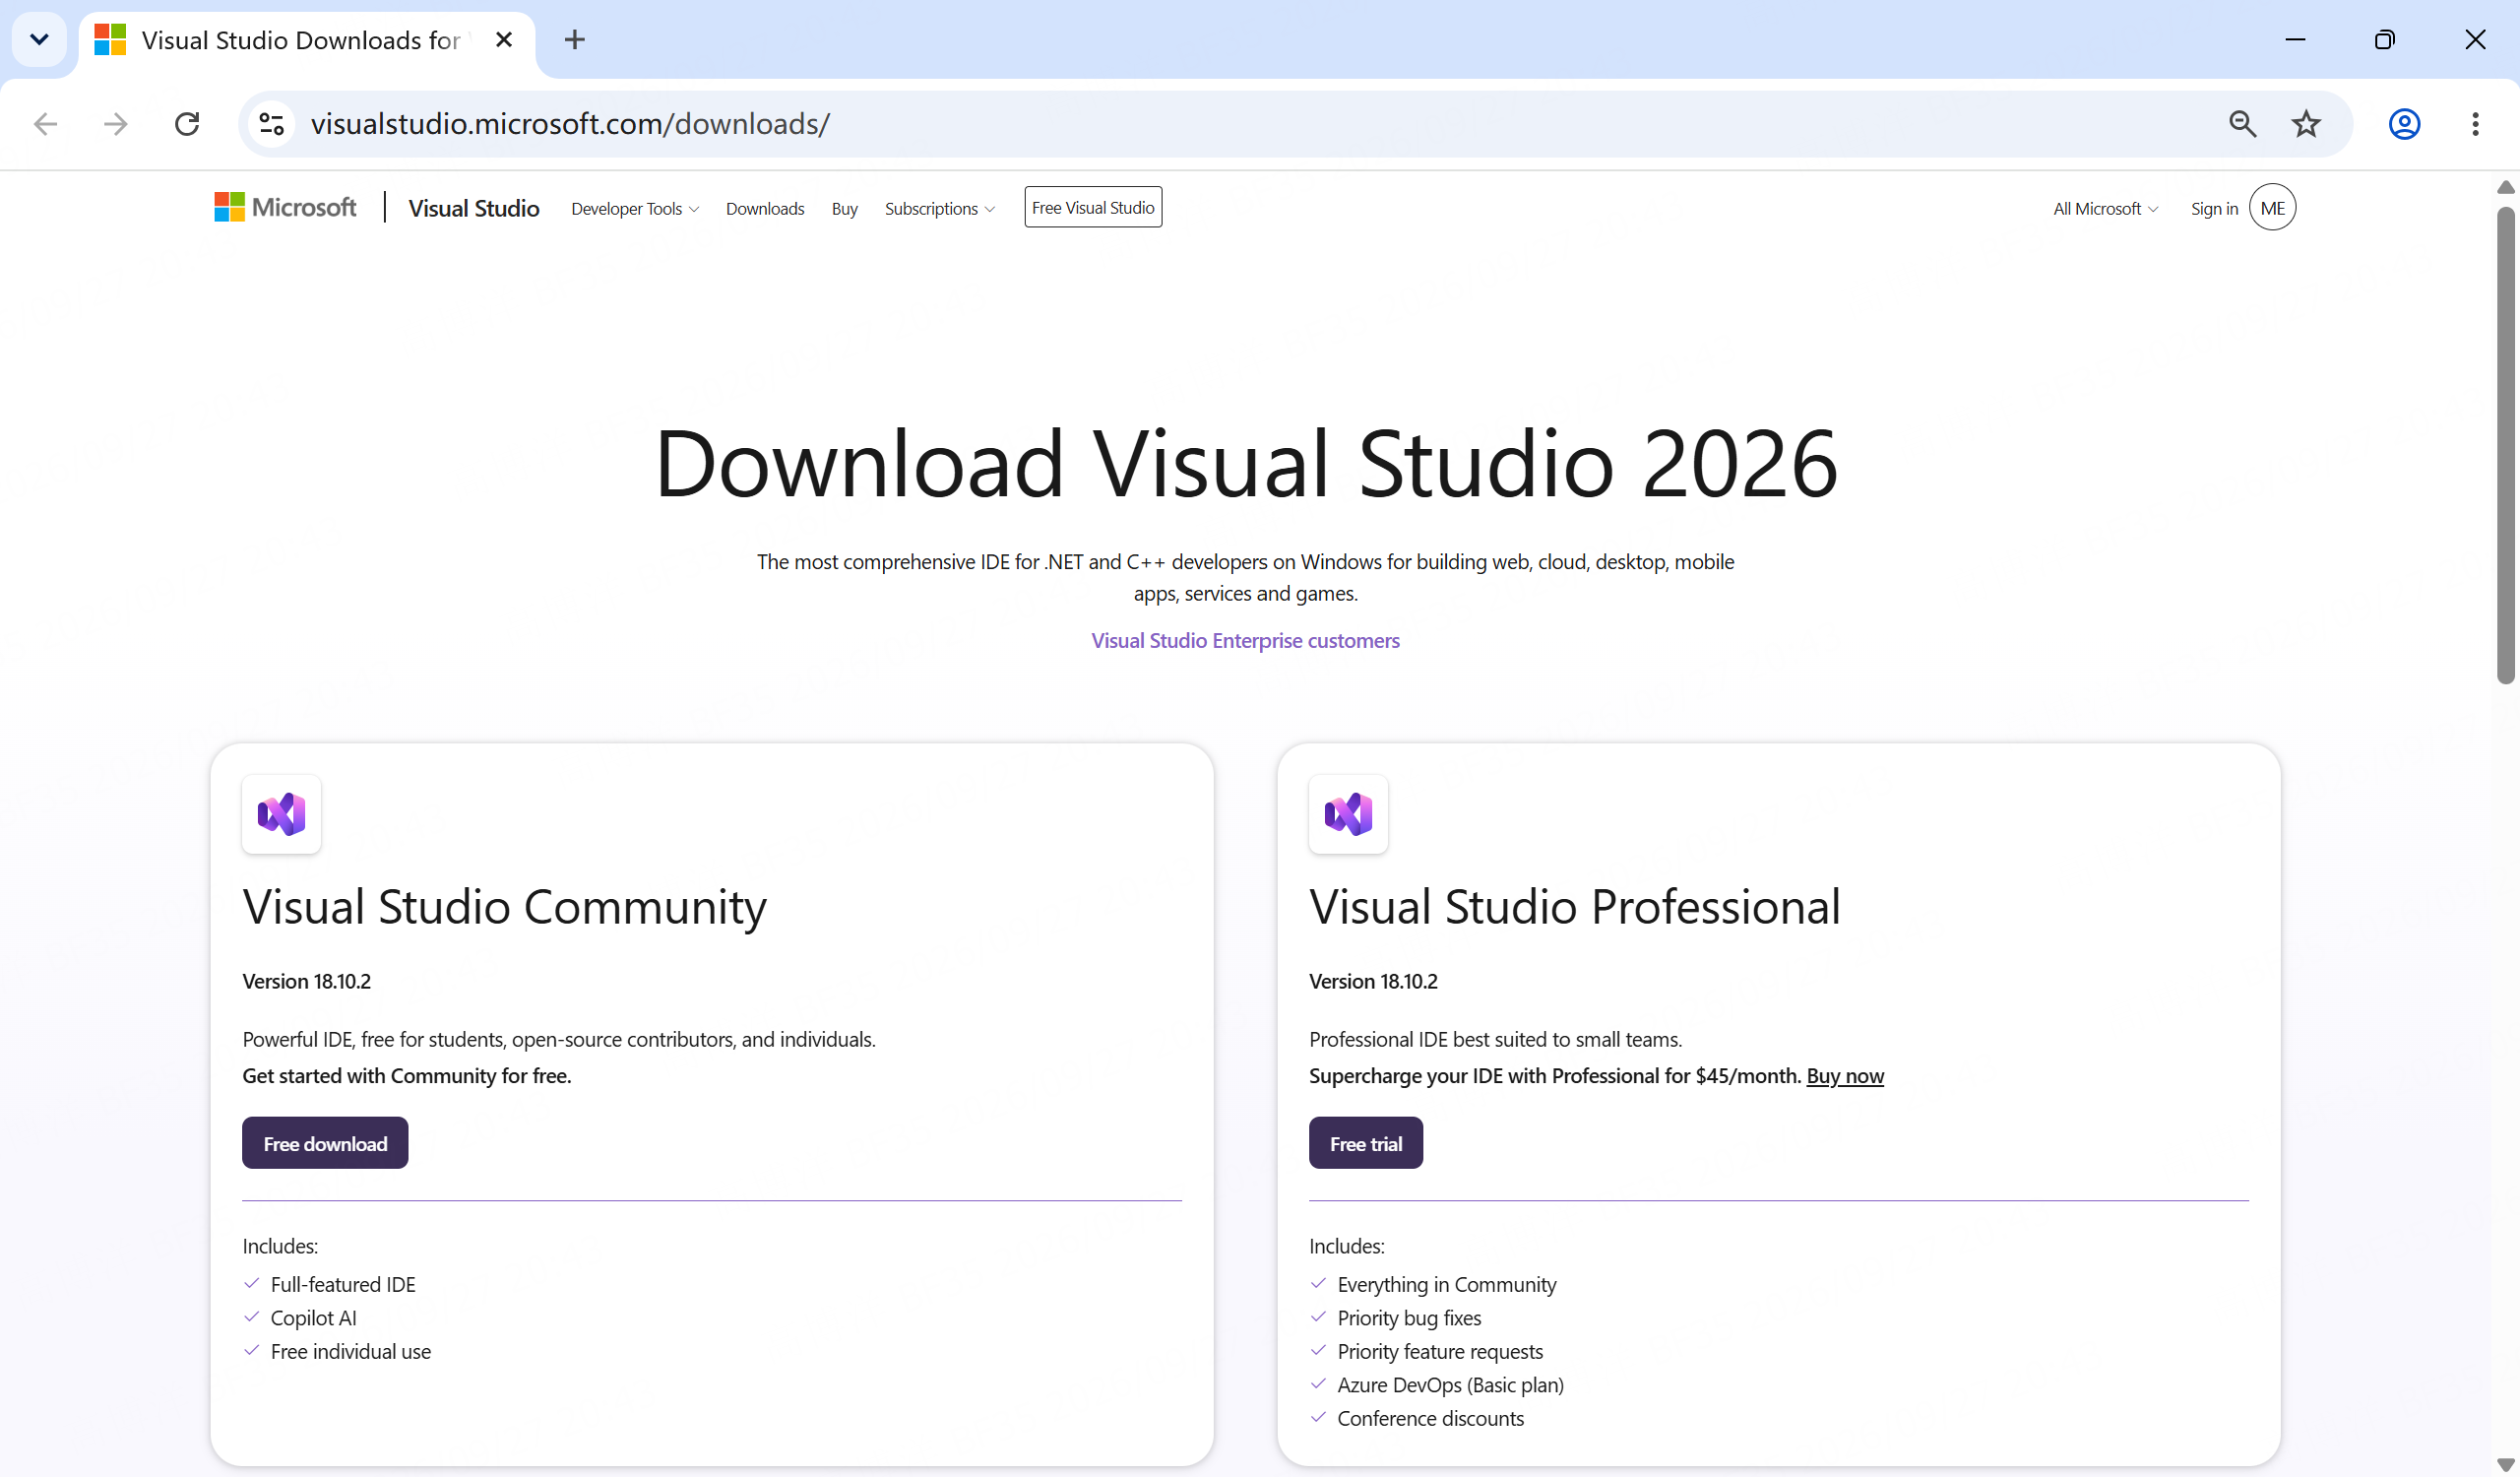Viewport: 2520px width, 1477px height.
Task: Expand the Subscriptions dropdown
Action: click(x=940, y=209)
